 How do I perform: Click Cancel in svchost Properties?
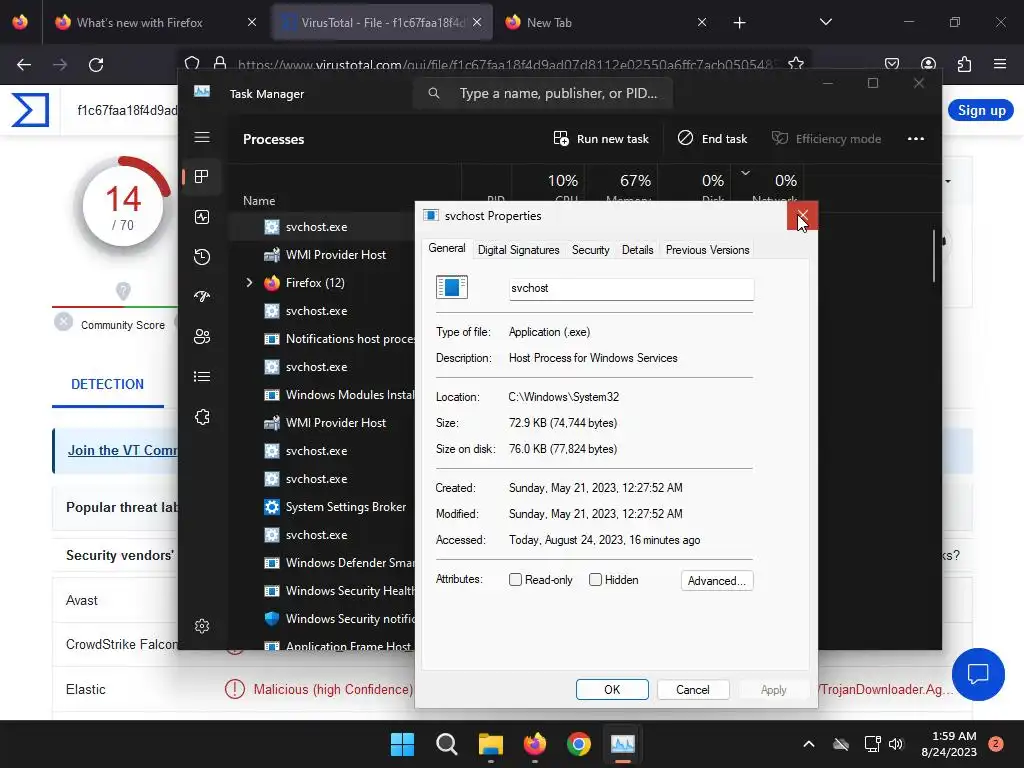click(x=693, y=690)
